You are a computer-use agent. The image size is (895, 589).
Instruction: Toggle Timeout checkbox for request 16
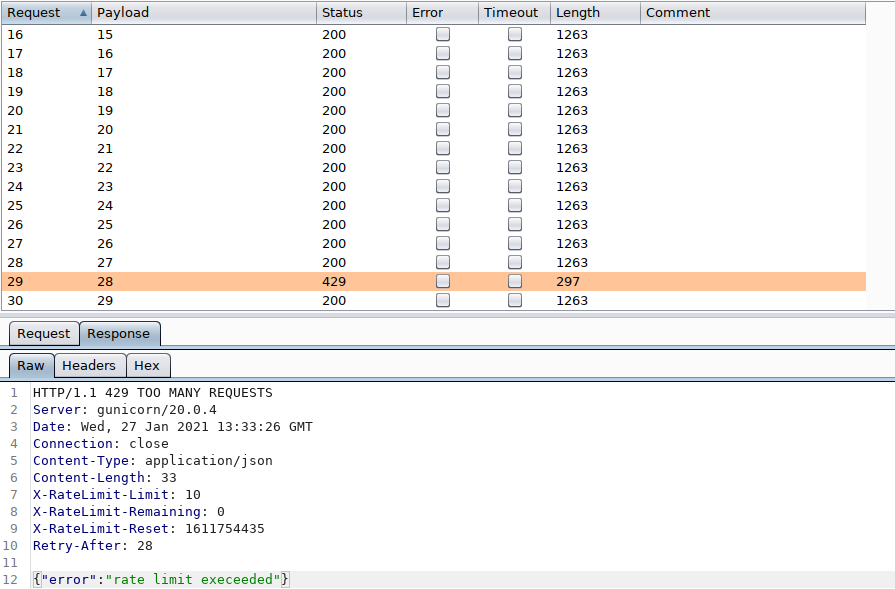[x=515, y=34]
